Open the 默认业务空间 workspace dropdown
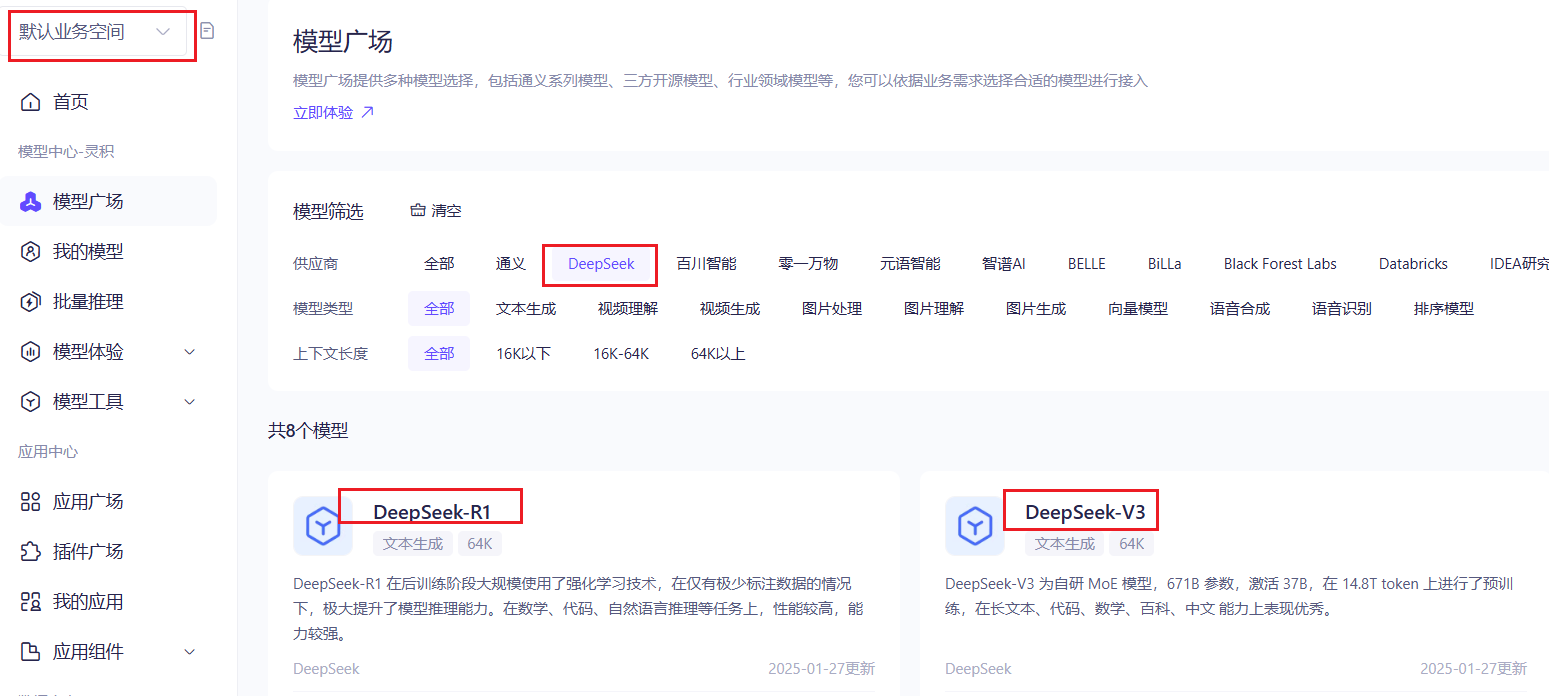The width and height of the screenshot is (1549, 696). pyautogui.click(x=97, y=32)
